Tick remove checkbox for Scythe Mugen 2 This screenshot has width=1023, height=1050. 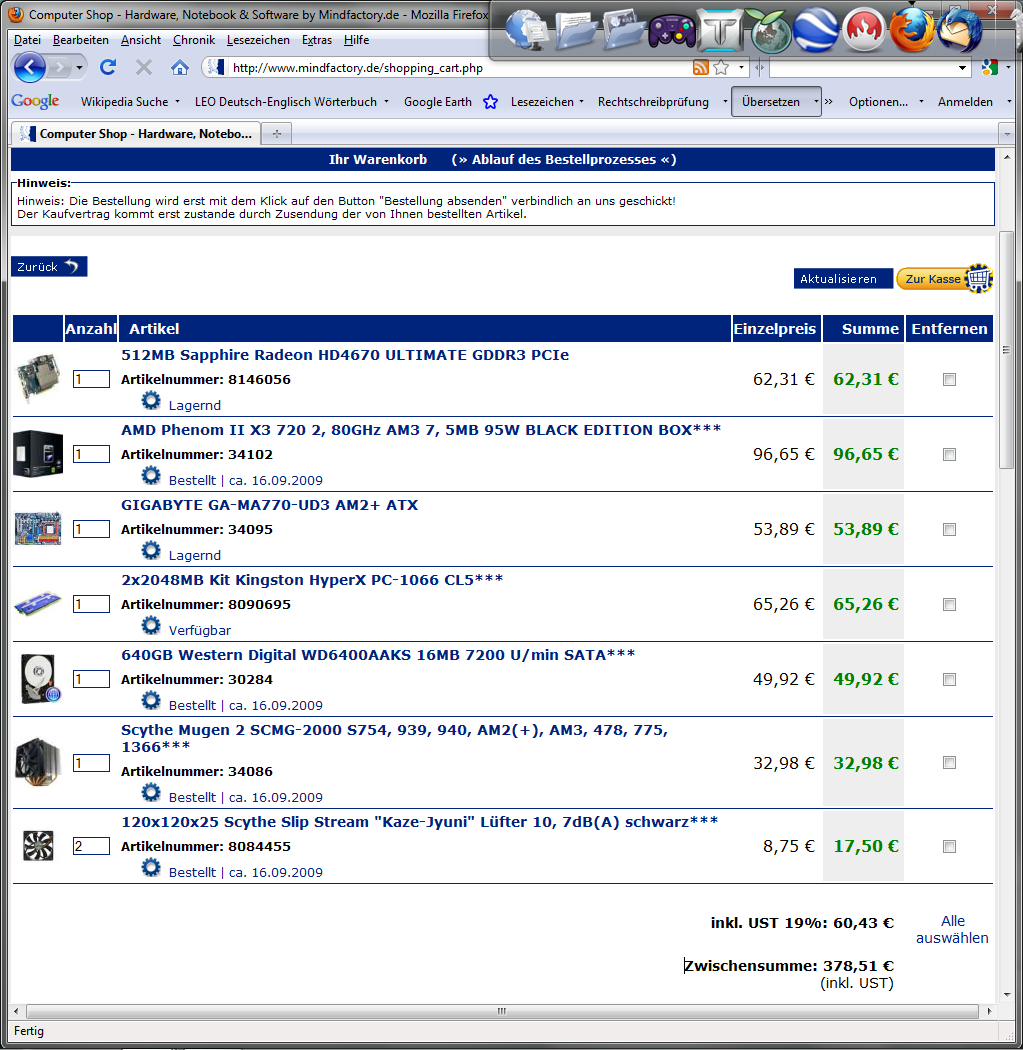tap(949, 763)
